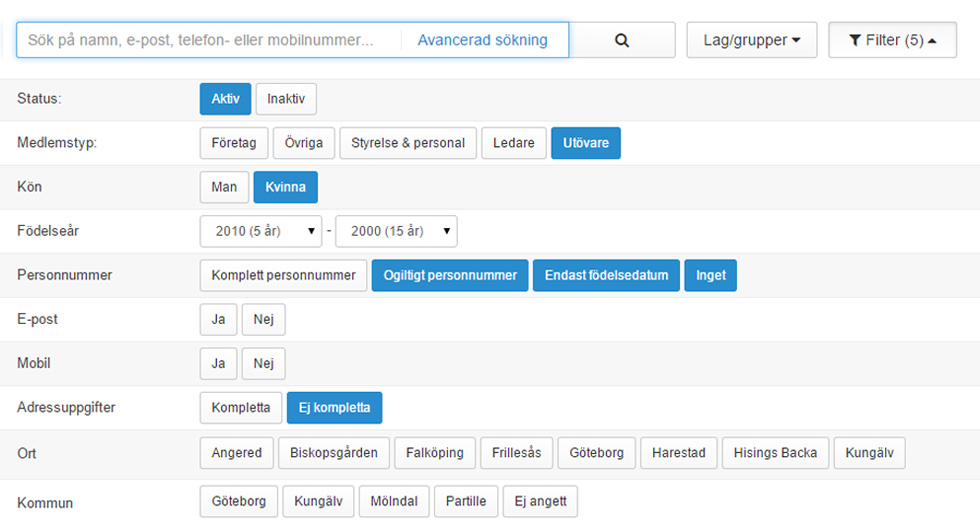
Task: Select Företag member type
Action: pyautogui.click(x=234, y=143)
